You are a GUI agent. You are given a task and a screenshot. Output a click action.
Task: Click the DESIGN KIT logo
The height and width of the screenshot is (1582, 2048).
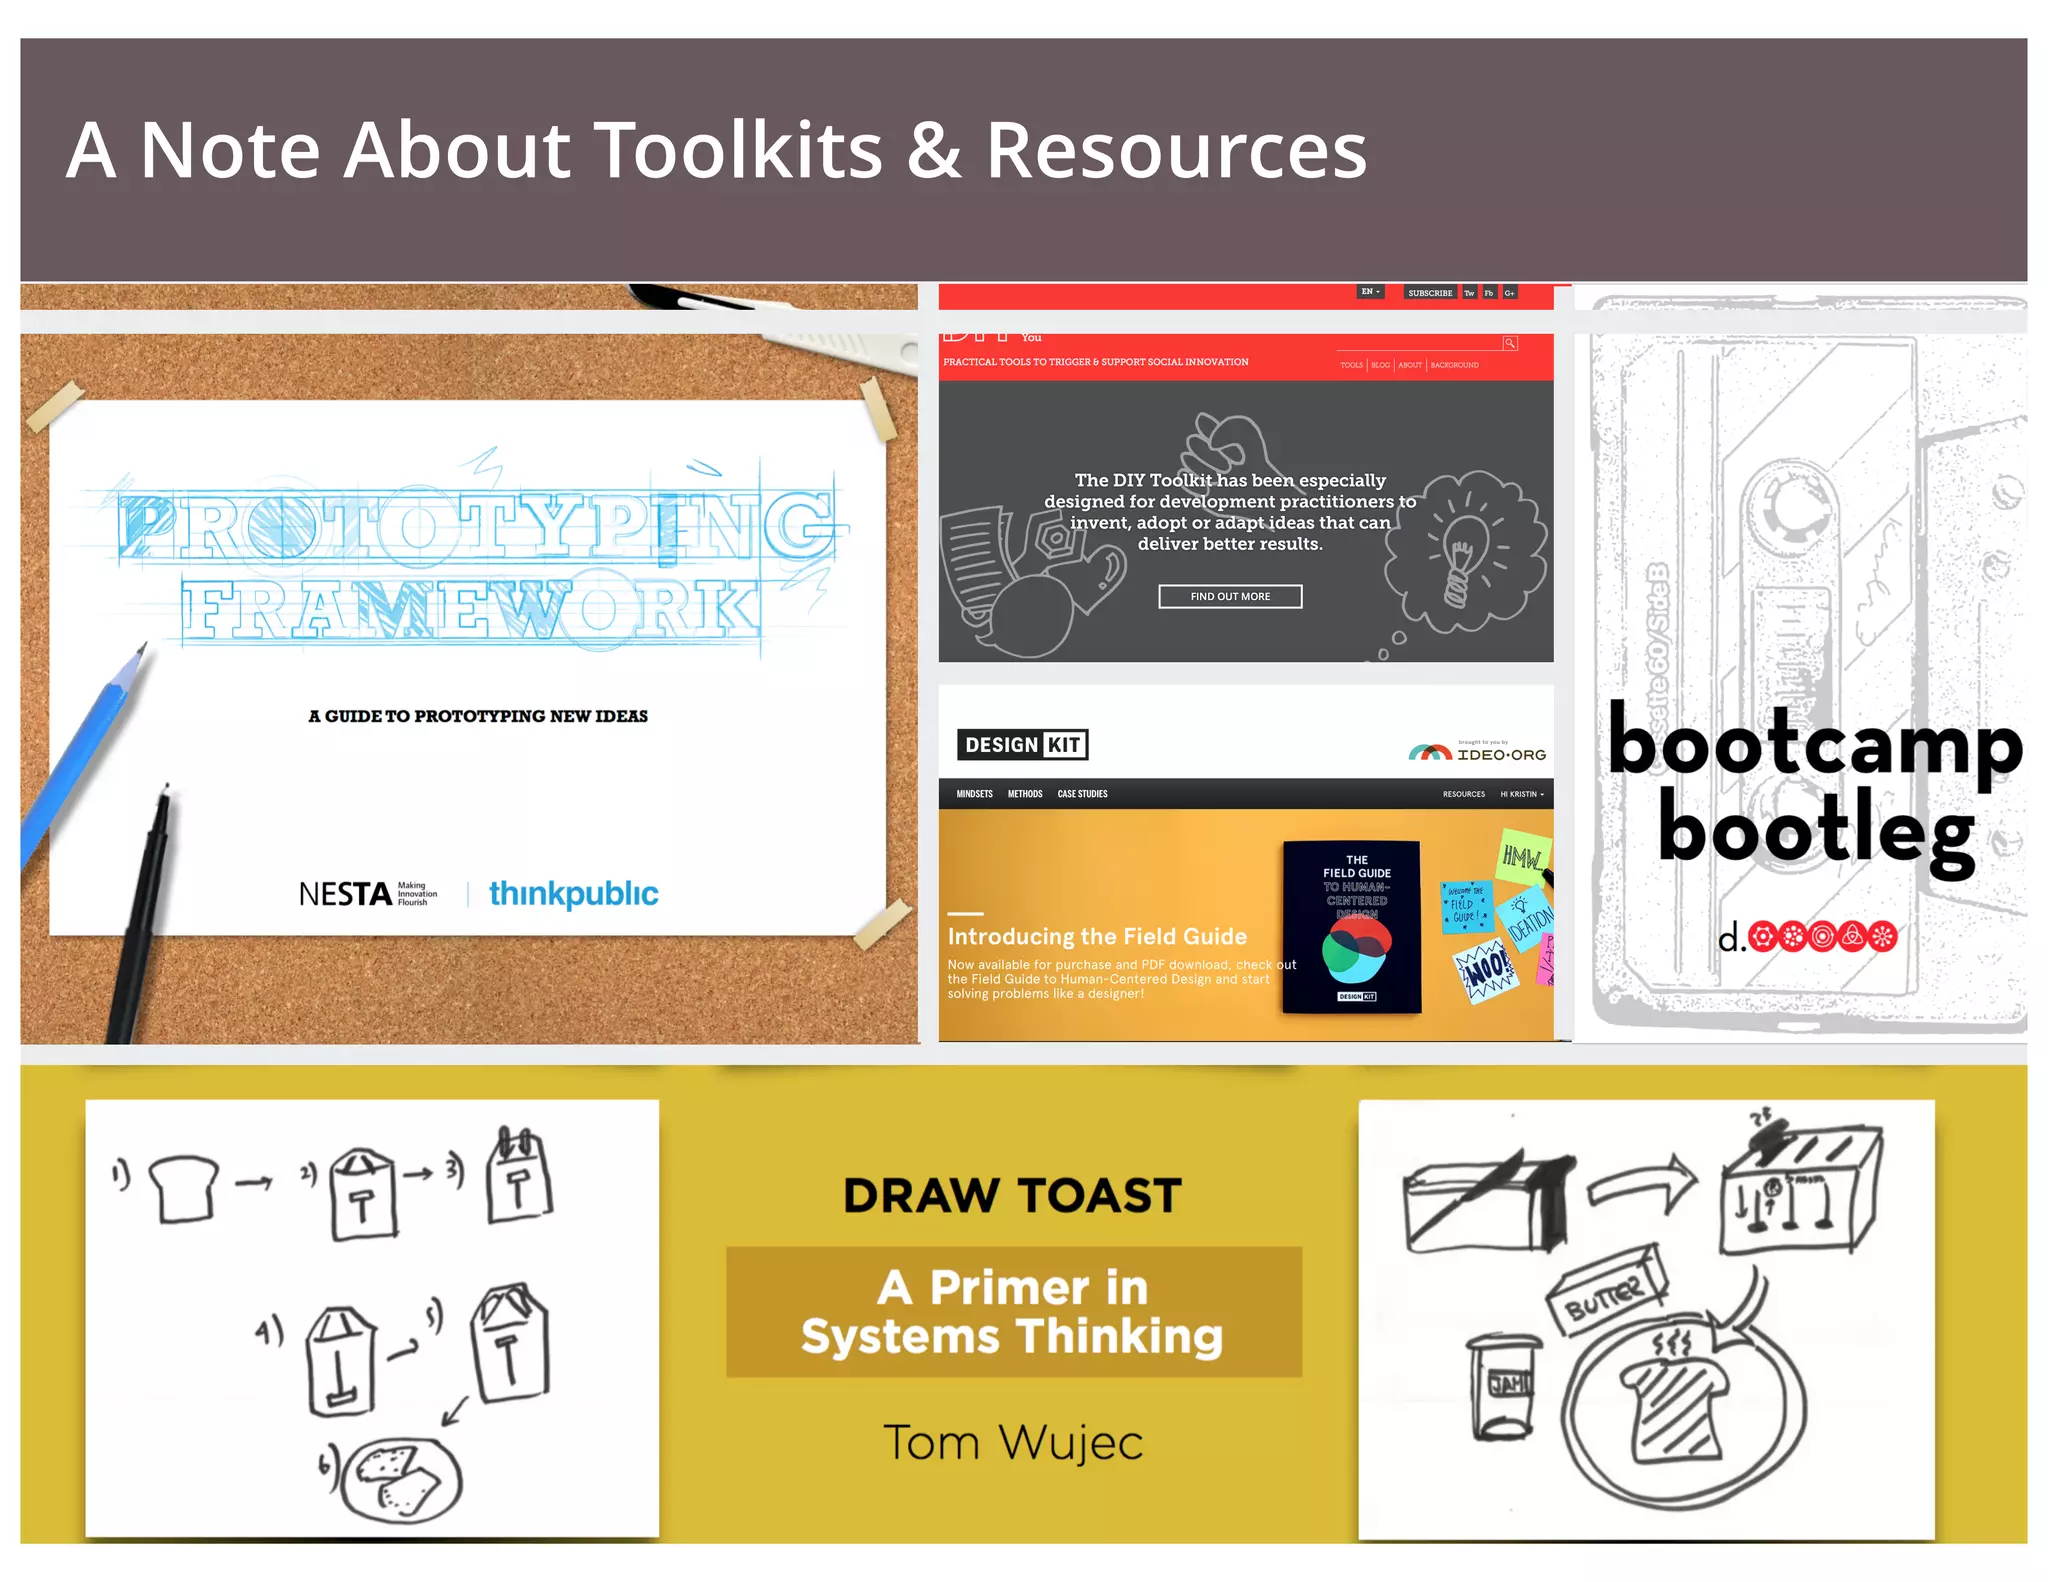tap(1022, 745)
